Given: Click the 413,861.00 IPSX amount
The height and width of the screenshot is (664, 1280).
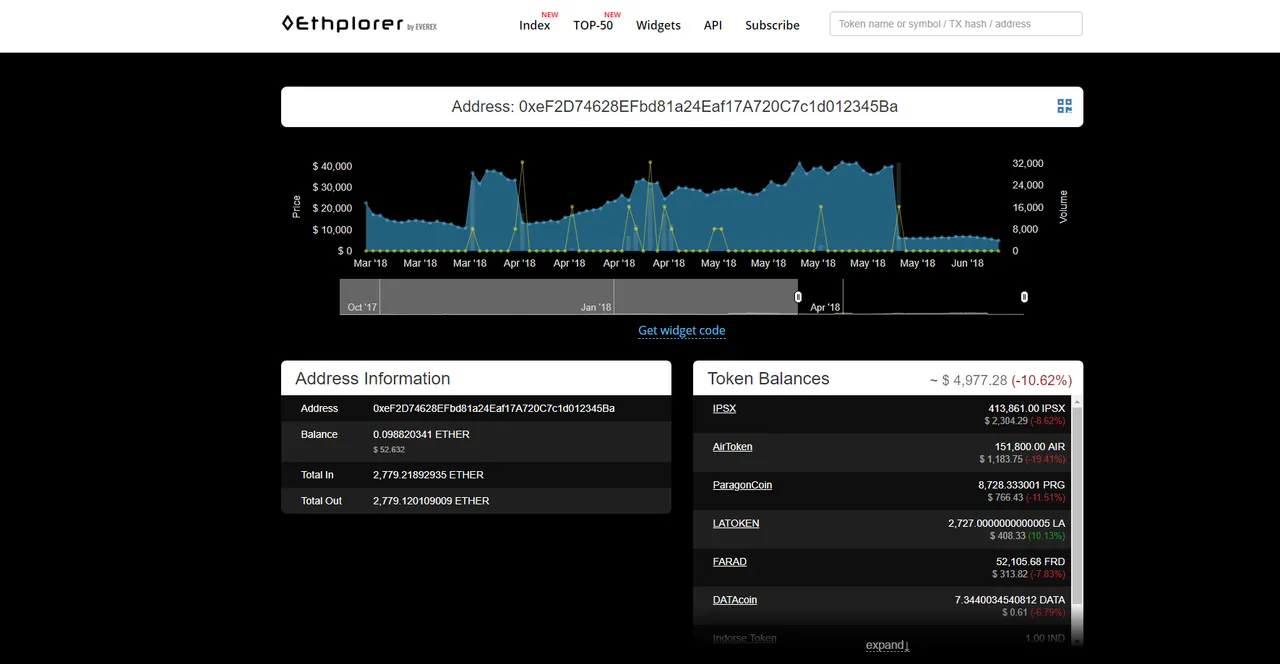Looking at the screenshot, I should (1027, 408).
